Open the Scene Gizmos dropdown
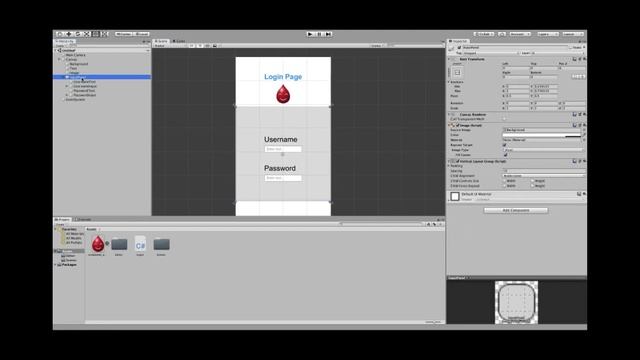640x360 pixels. pyautogui.click(x=377, y=46)
